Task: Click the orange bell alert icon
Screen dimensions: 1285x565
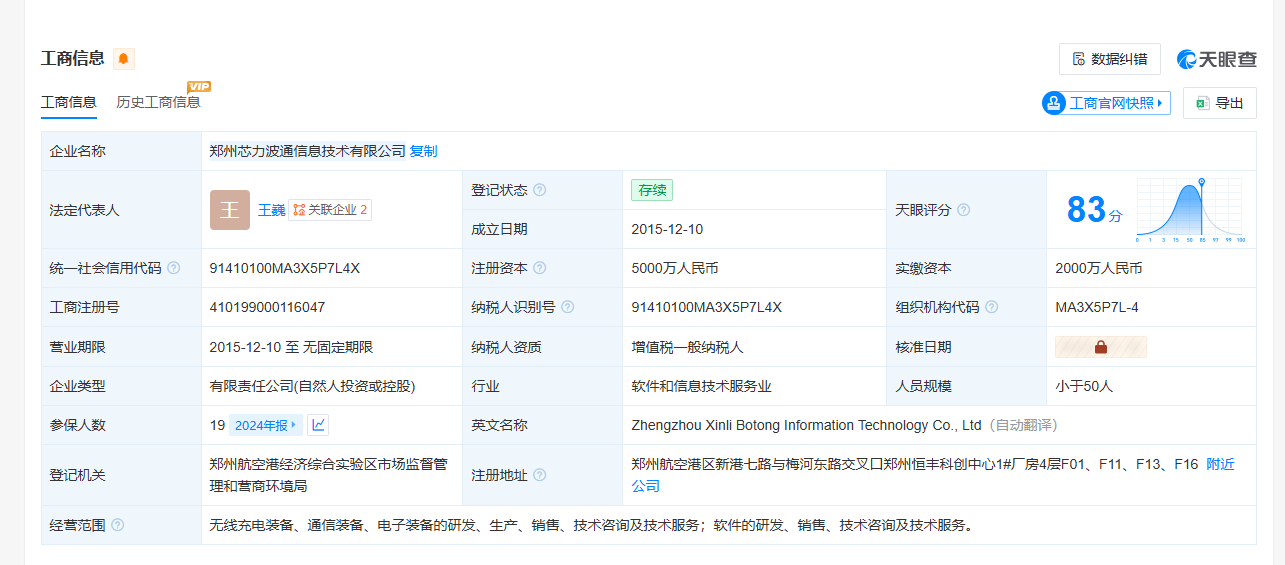Action: (123, 59)
